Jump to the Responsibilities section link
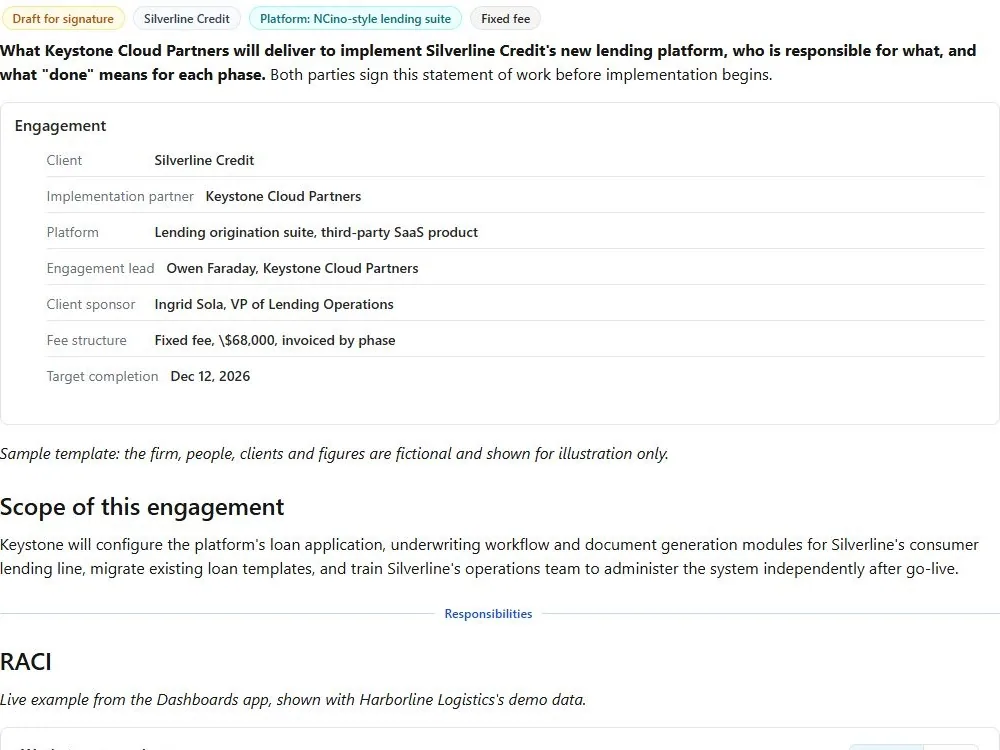The image size is (1000, 750). point(488,614)
